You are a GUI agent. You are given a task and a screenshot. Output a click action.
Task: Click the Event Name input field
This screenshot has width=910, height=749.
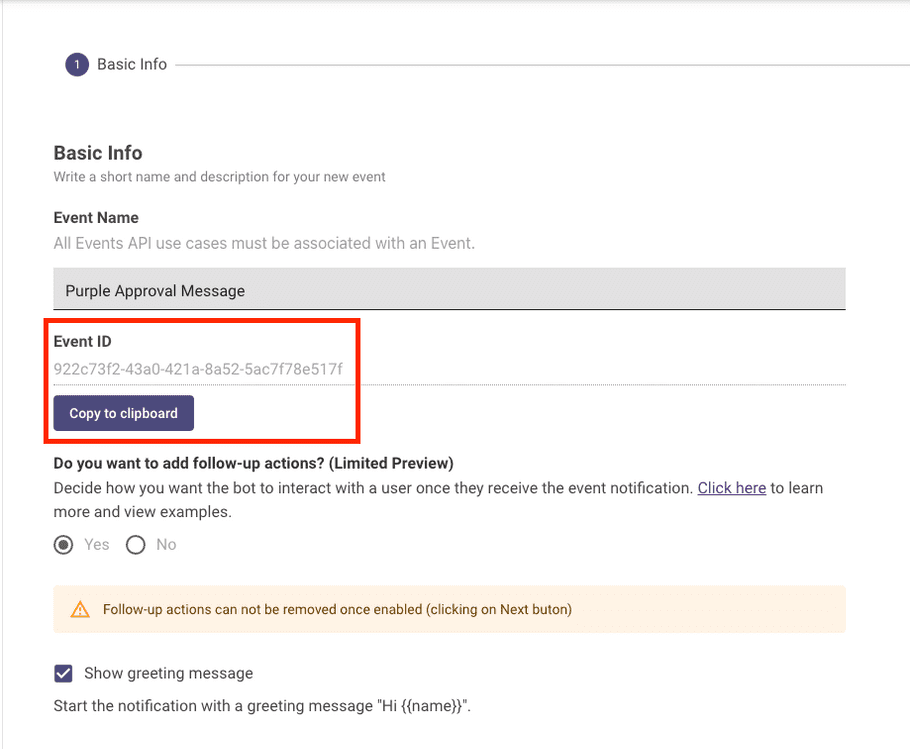click(x=449, y=289)
